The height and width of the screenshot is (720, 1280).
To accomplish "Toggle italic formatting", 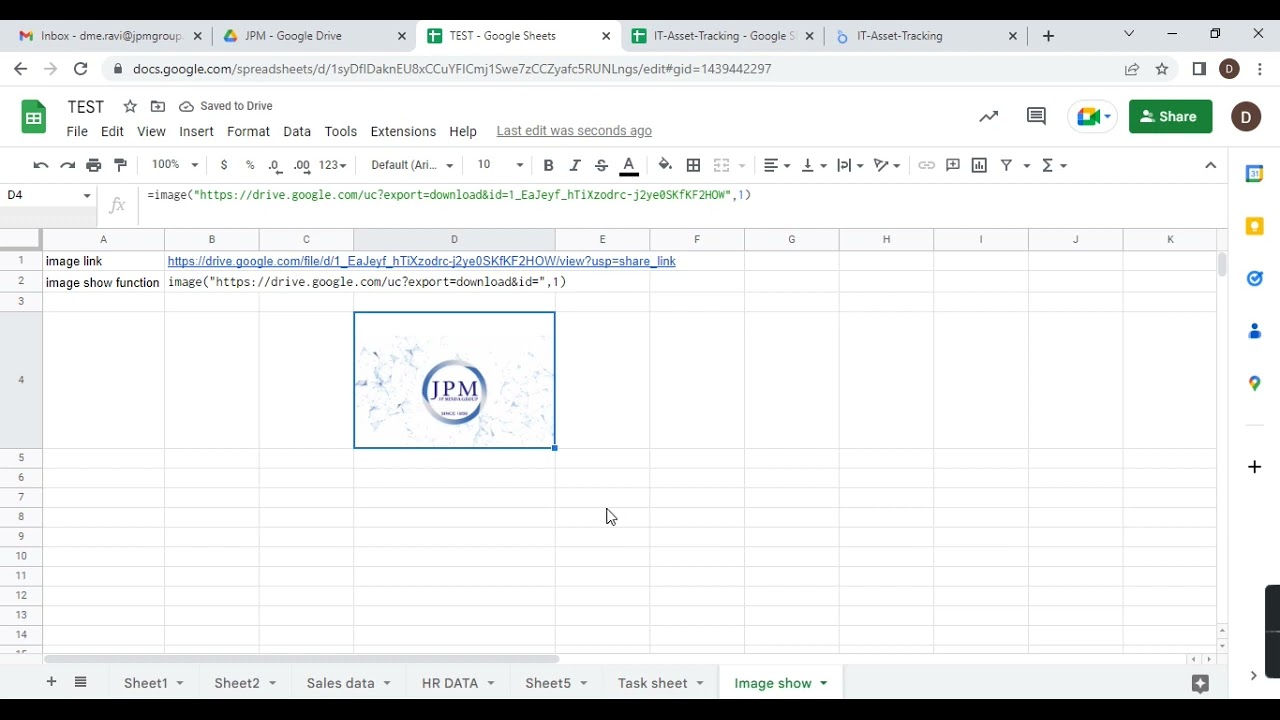I will [575, 165].
